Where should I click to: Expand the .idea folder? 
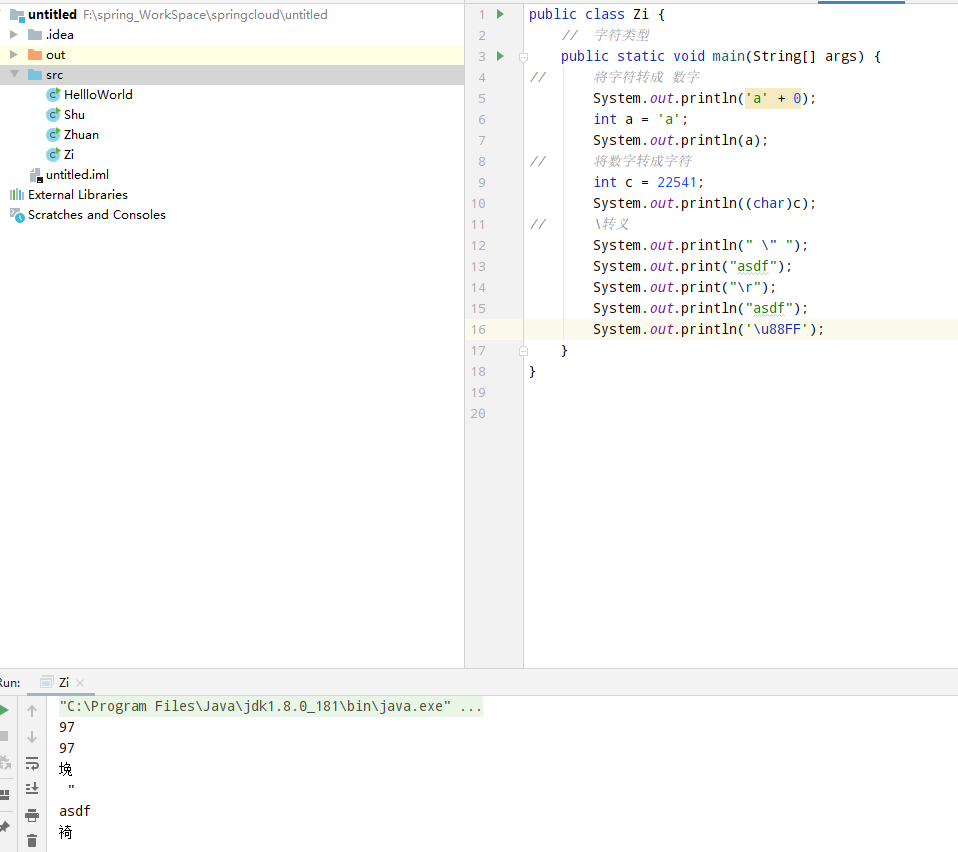pyautogui.click(x=14, y=35)
